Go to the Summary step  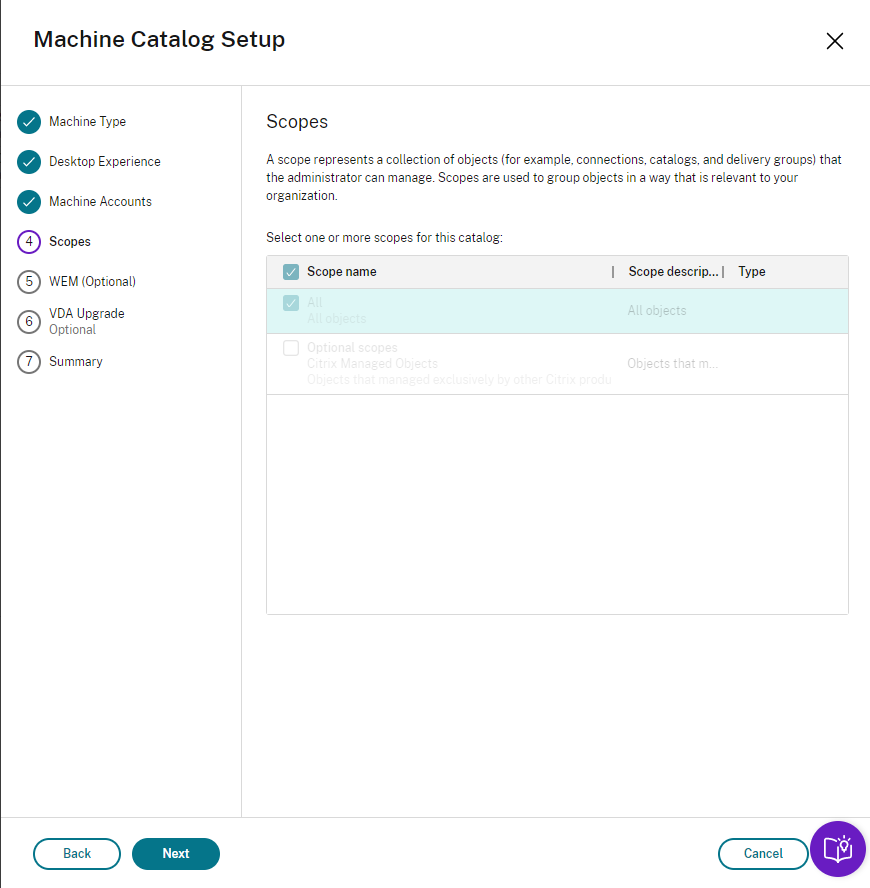76,362
